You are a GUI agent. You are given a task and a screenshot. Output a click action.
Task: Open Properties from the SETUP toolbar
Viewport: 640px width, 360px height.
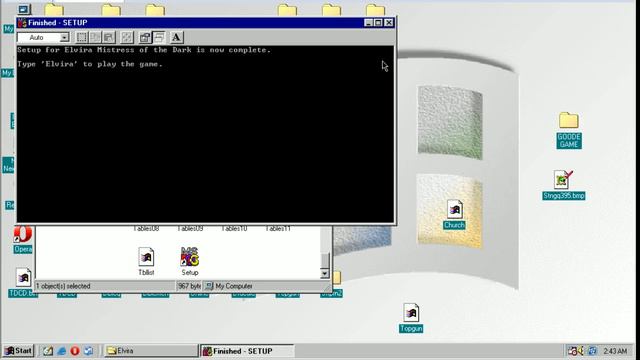pos(145,38)
